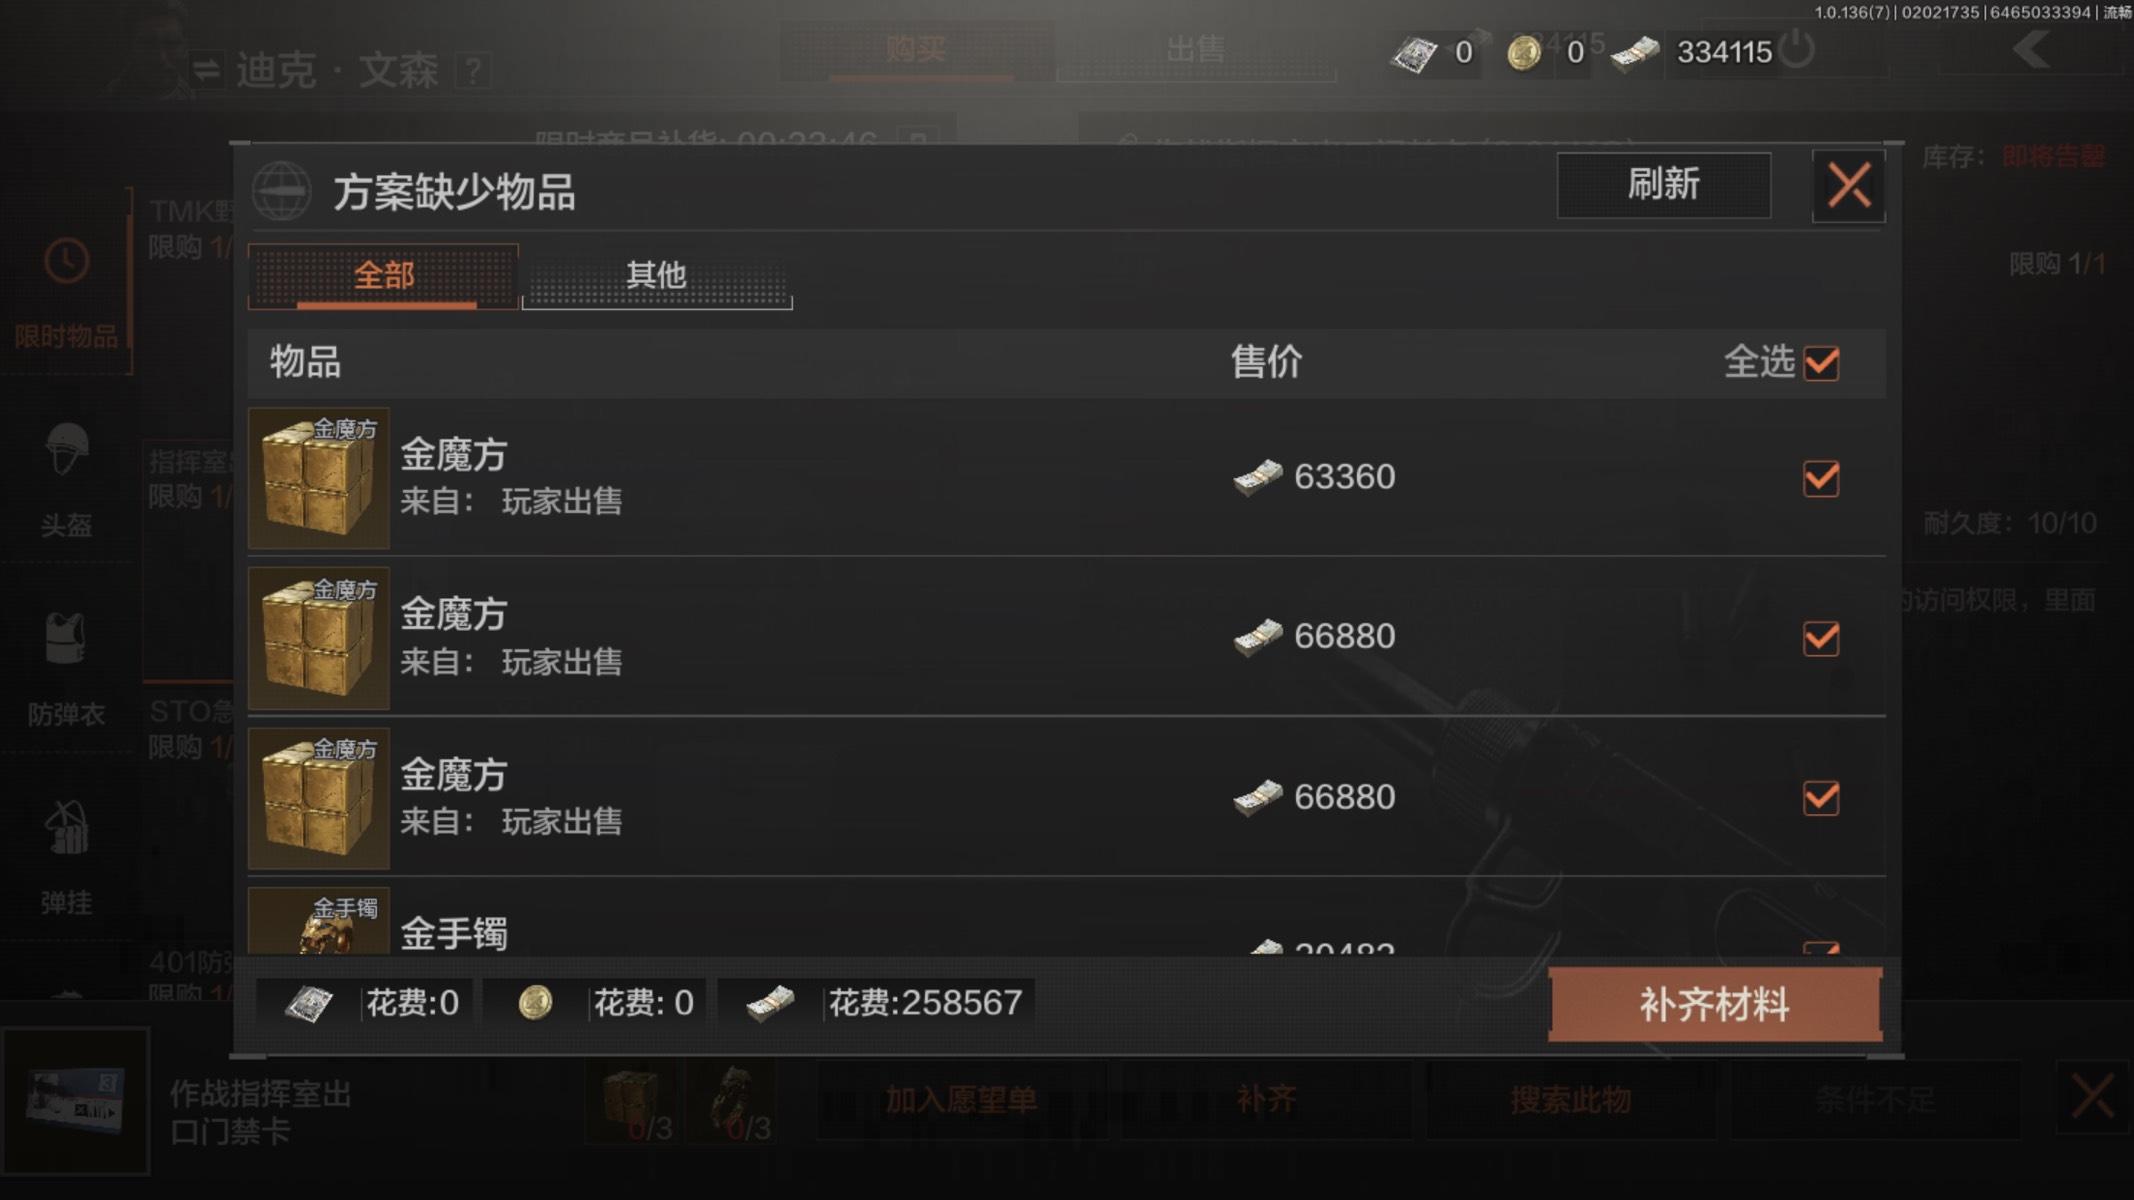Click the 补齐材料 button

point(1715,1004)
